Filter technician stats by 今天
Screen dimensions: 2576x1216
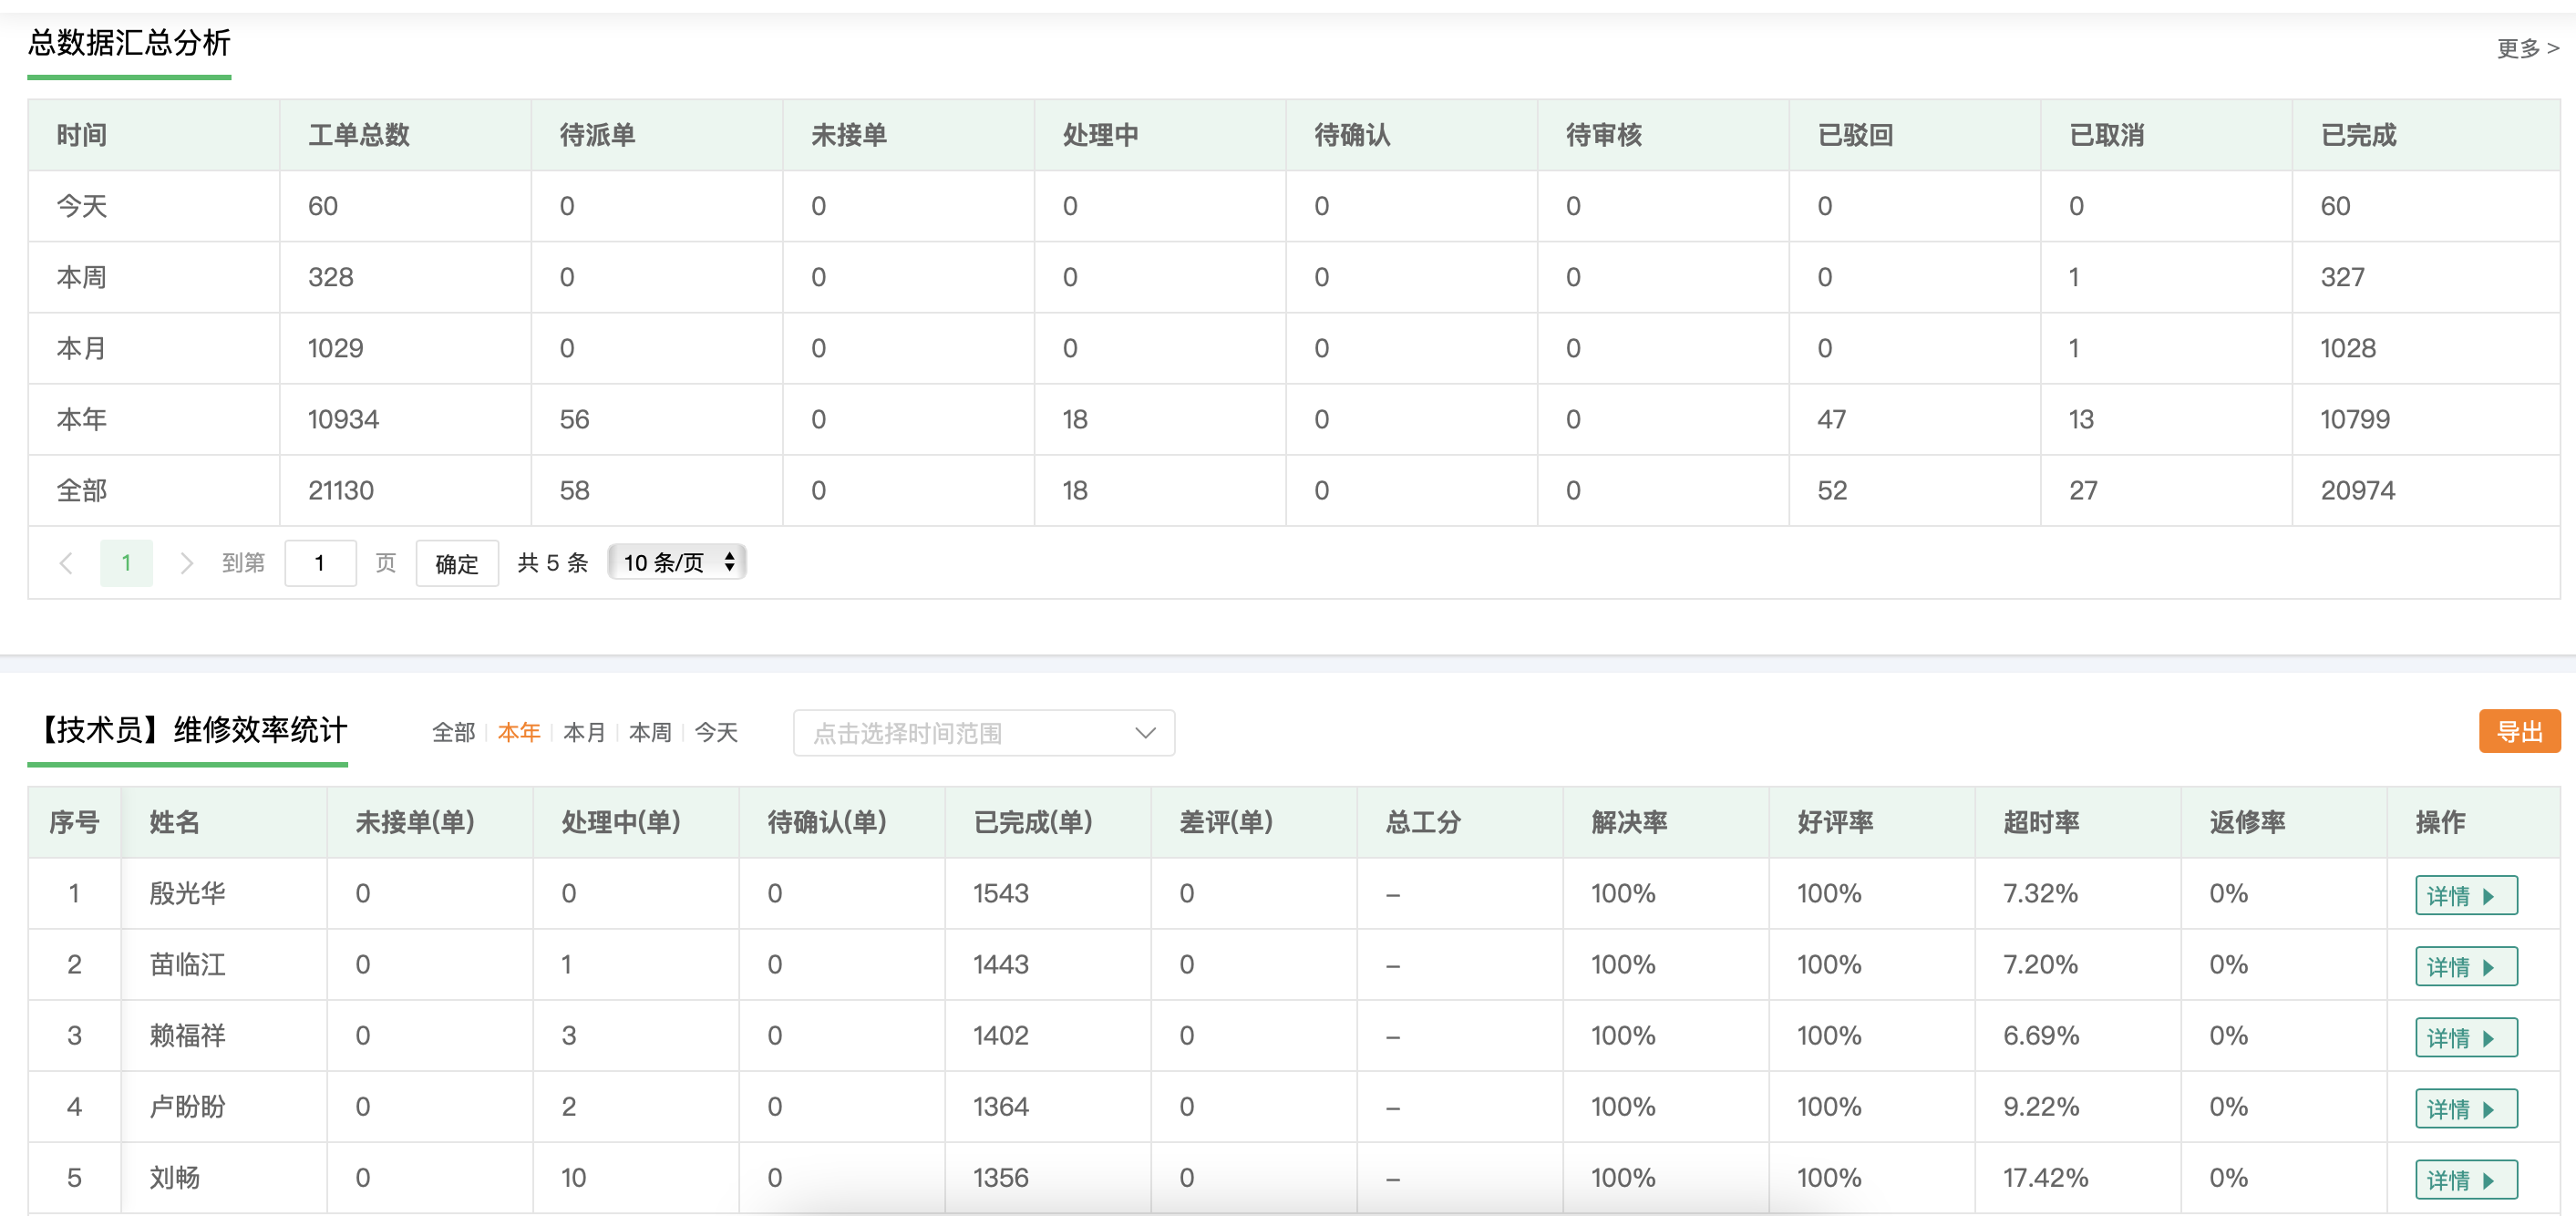716,732
